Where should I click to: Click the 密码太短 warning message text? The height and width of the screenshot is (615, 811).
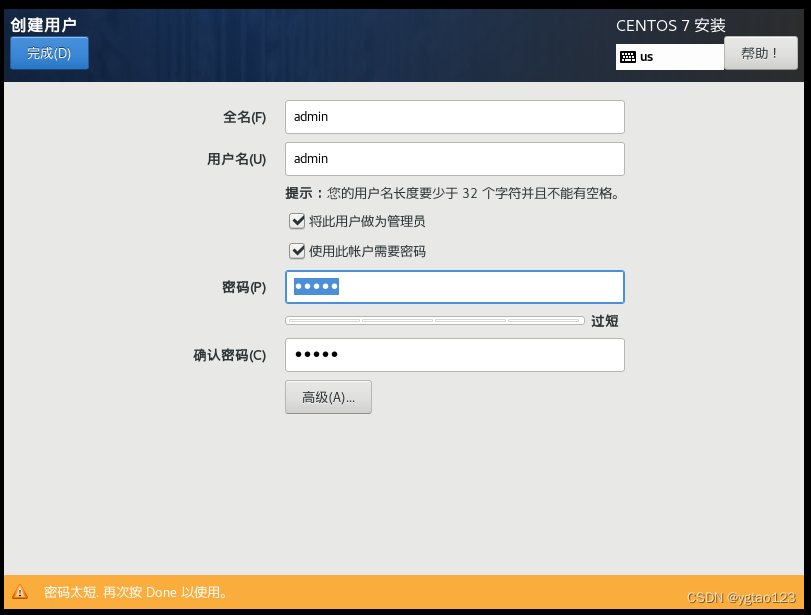coord(136,592)
